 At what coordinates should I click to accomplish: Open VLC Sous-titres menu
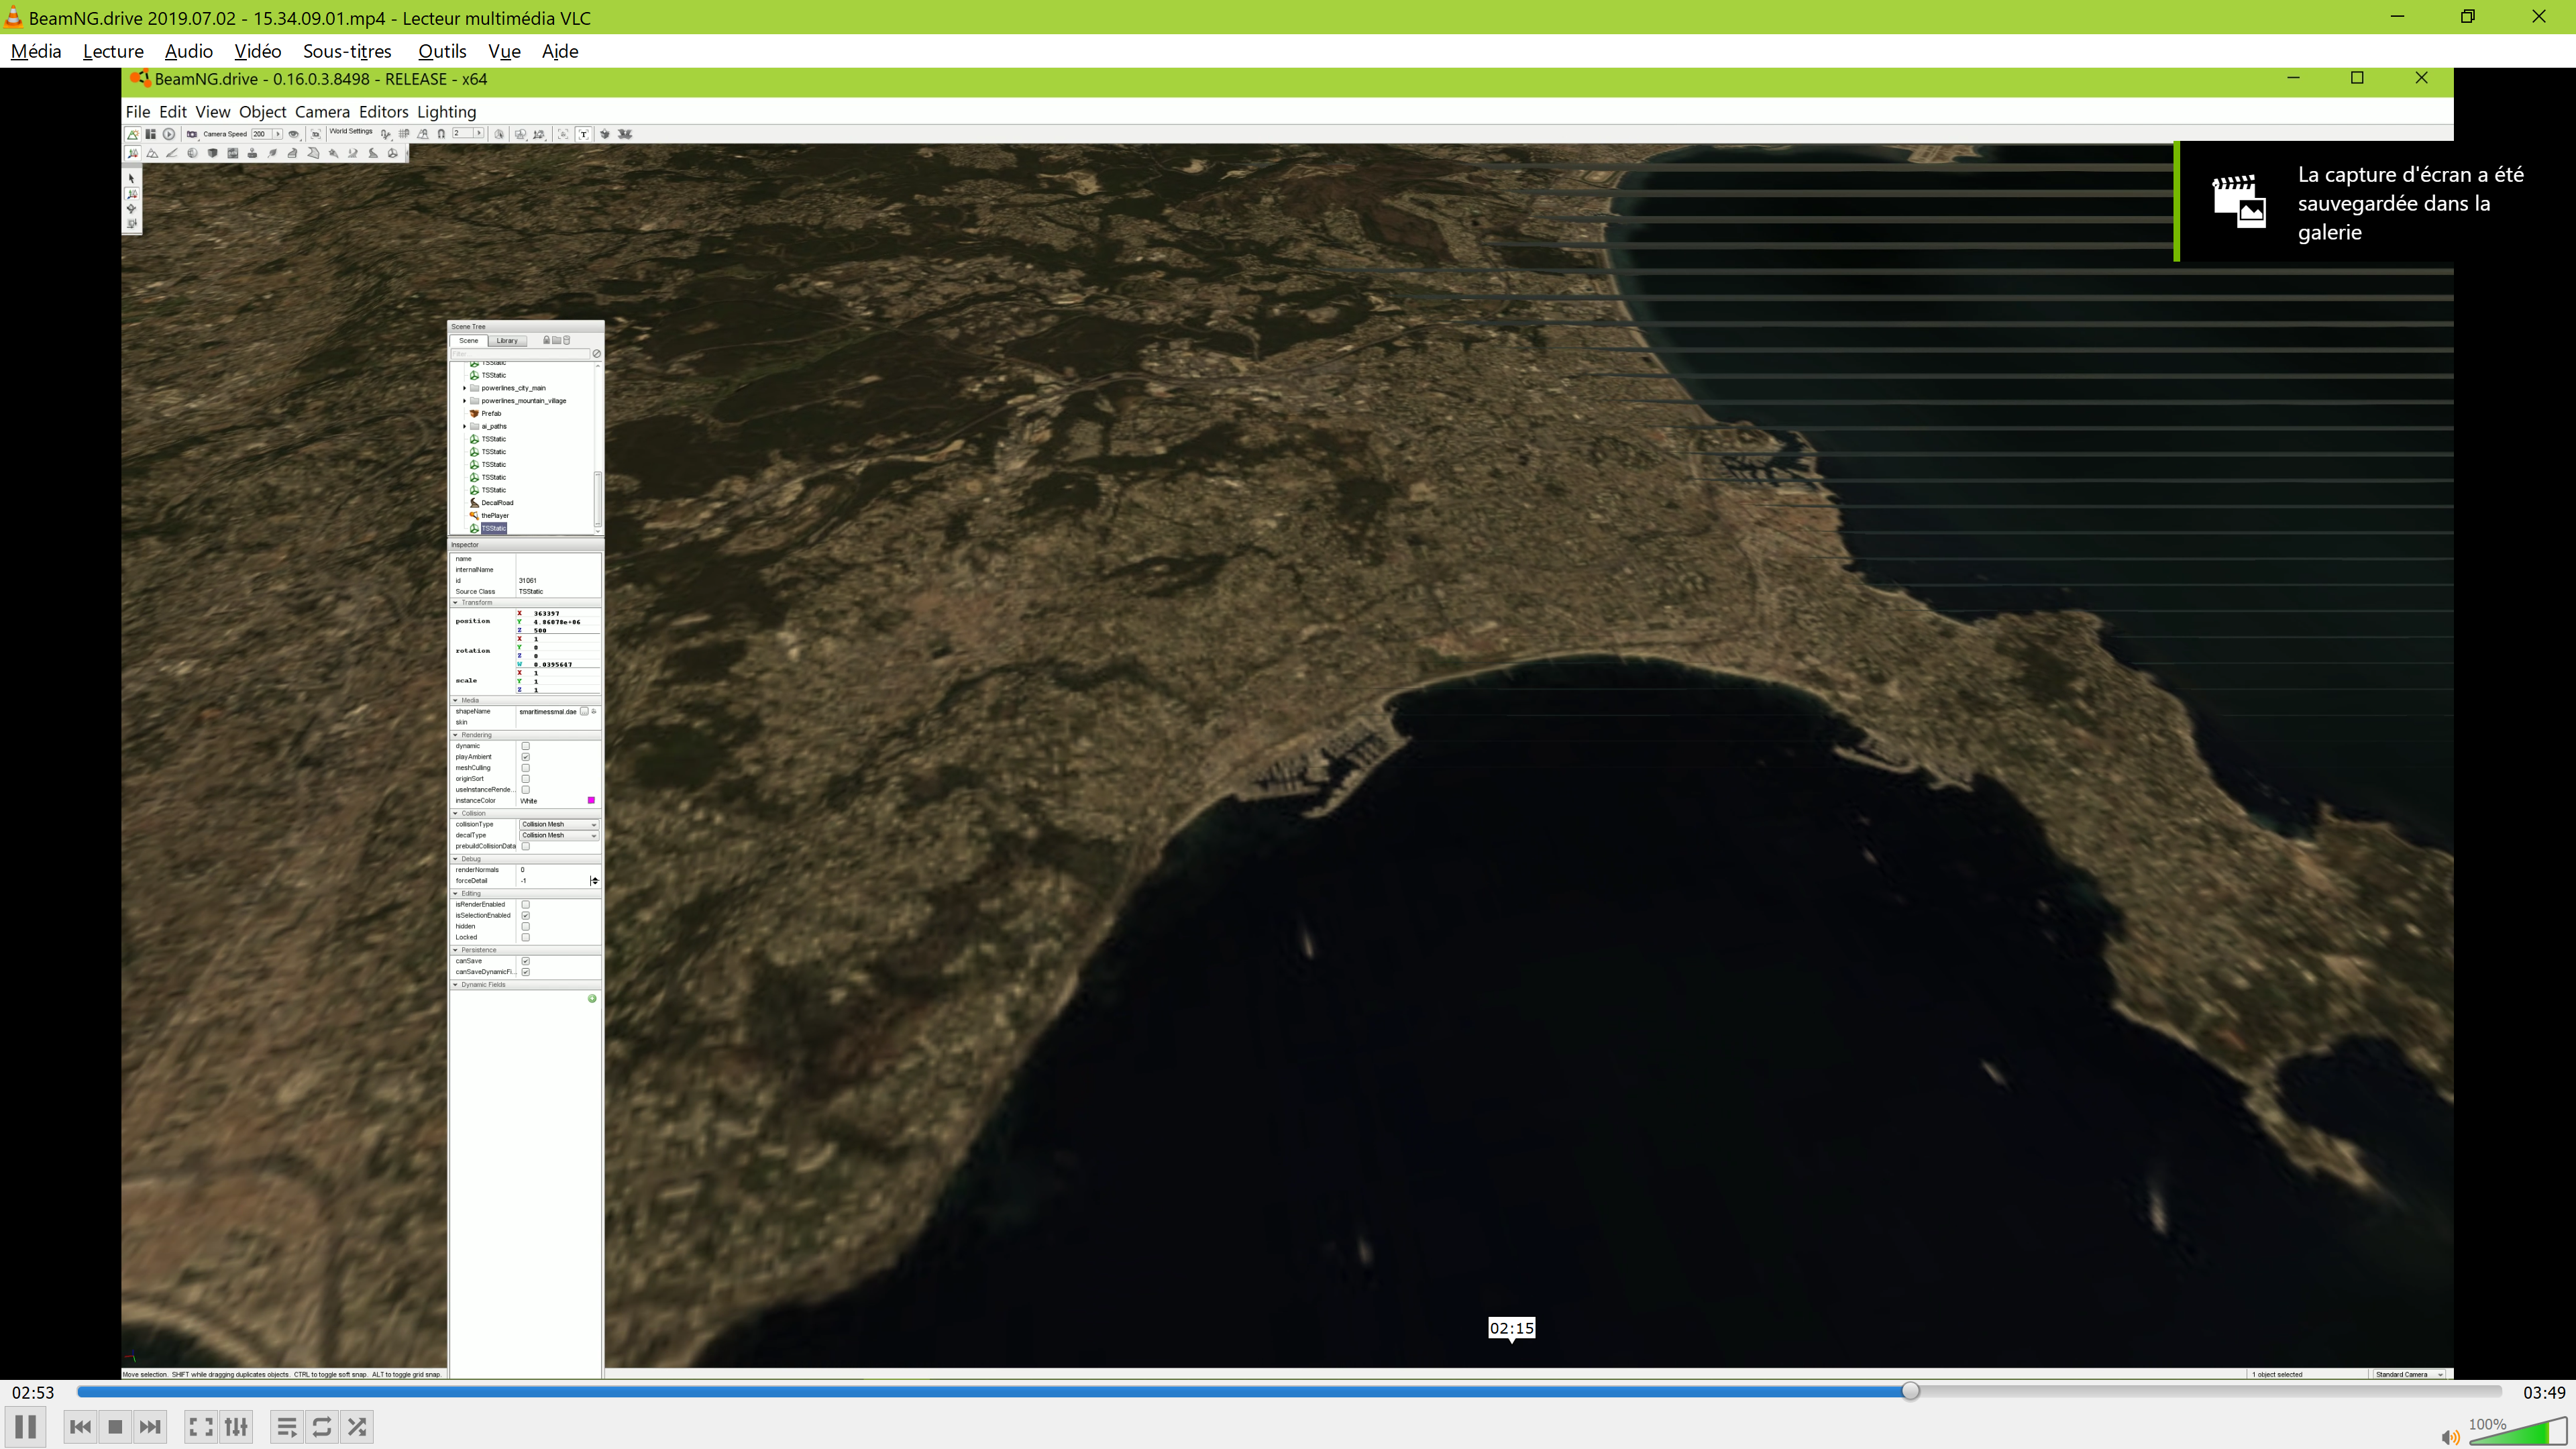(x=347, y=51)
